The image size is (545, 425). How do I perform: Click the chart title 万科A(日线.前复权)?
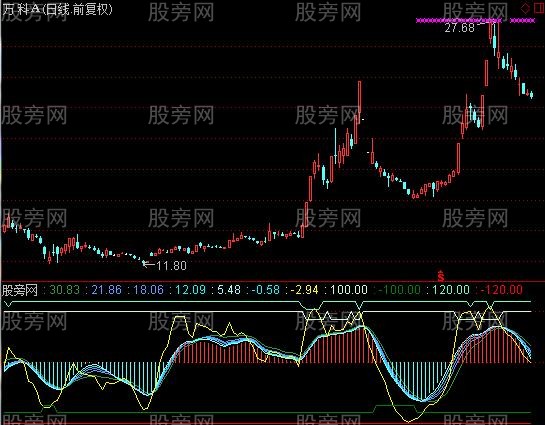57,9
